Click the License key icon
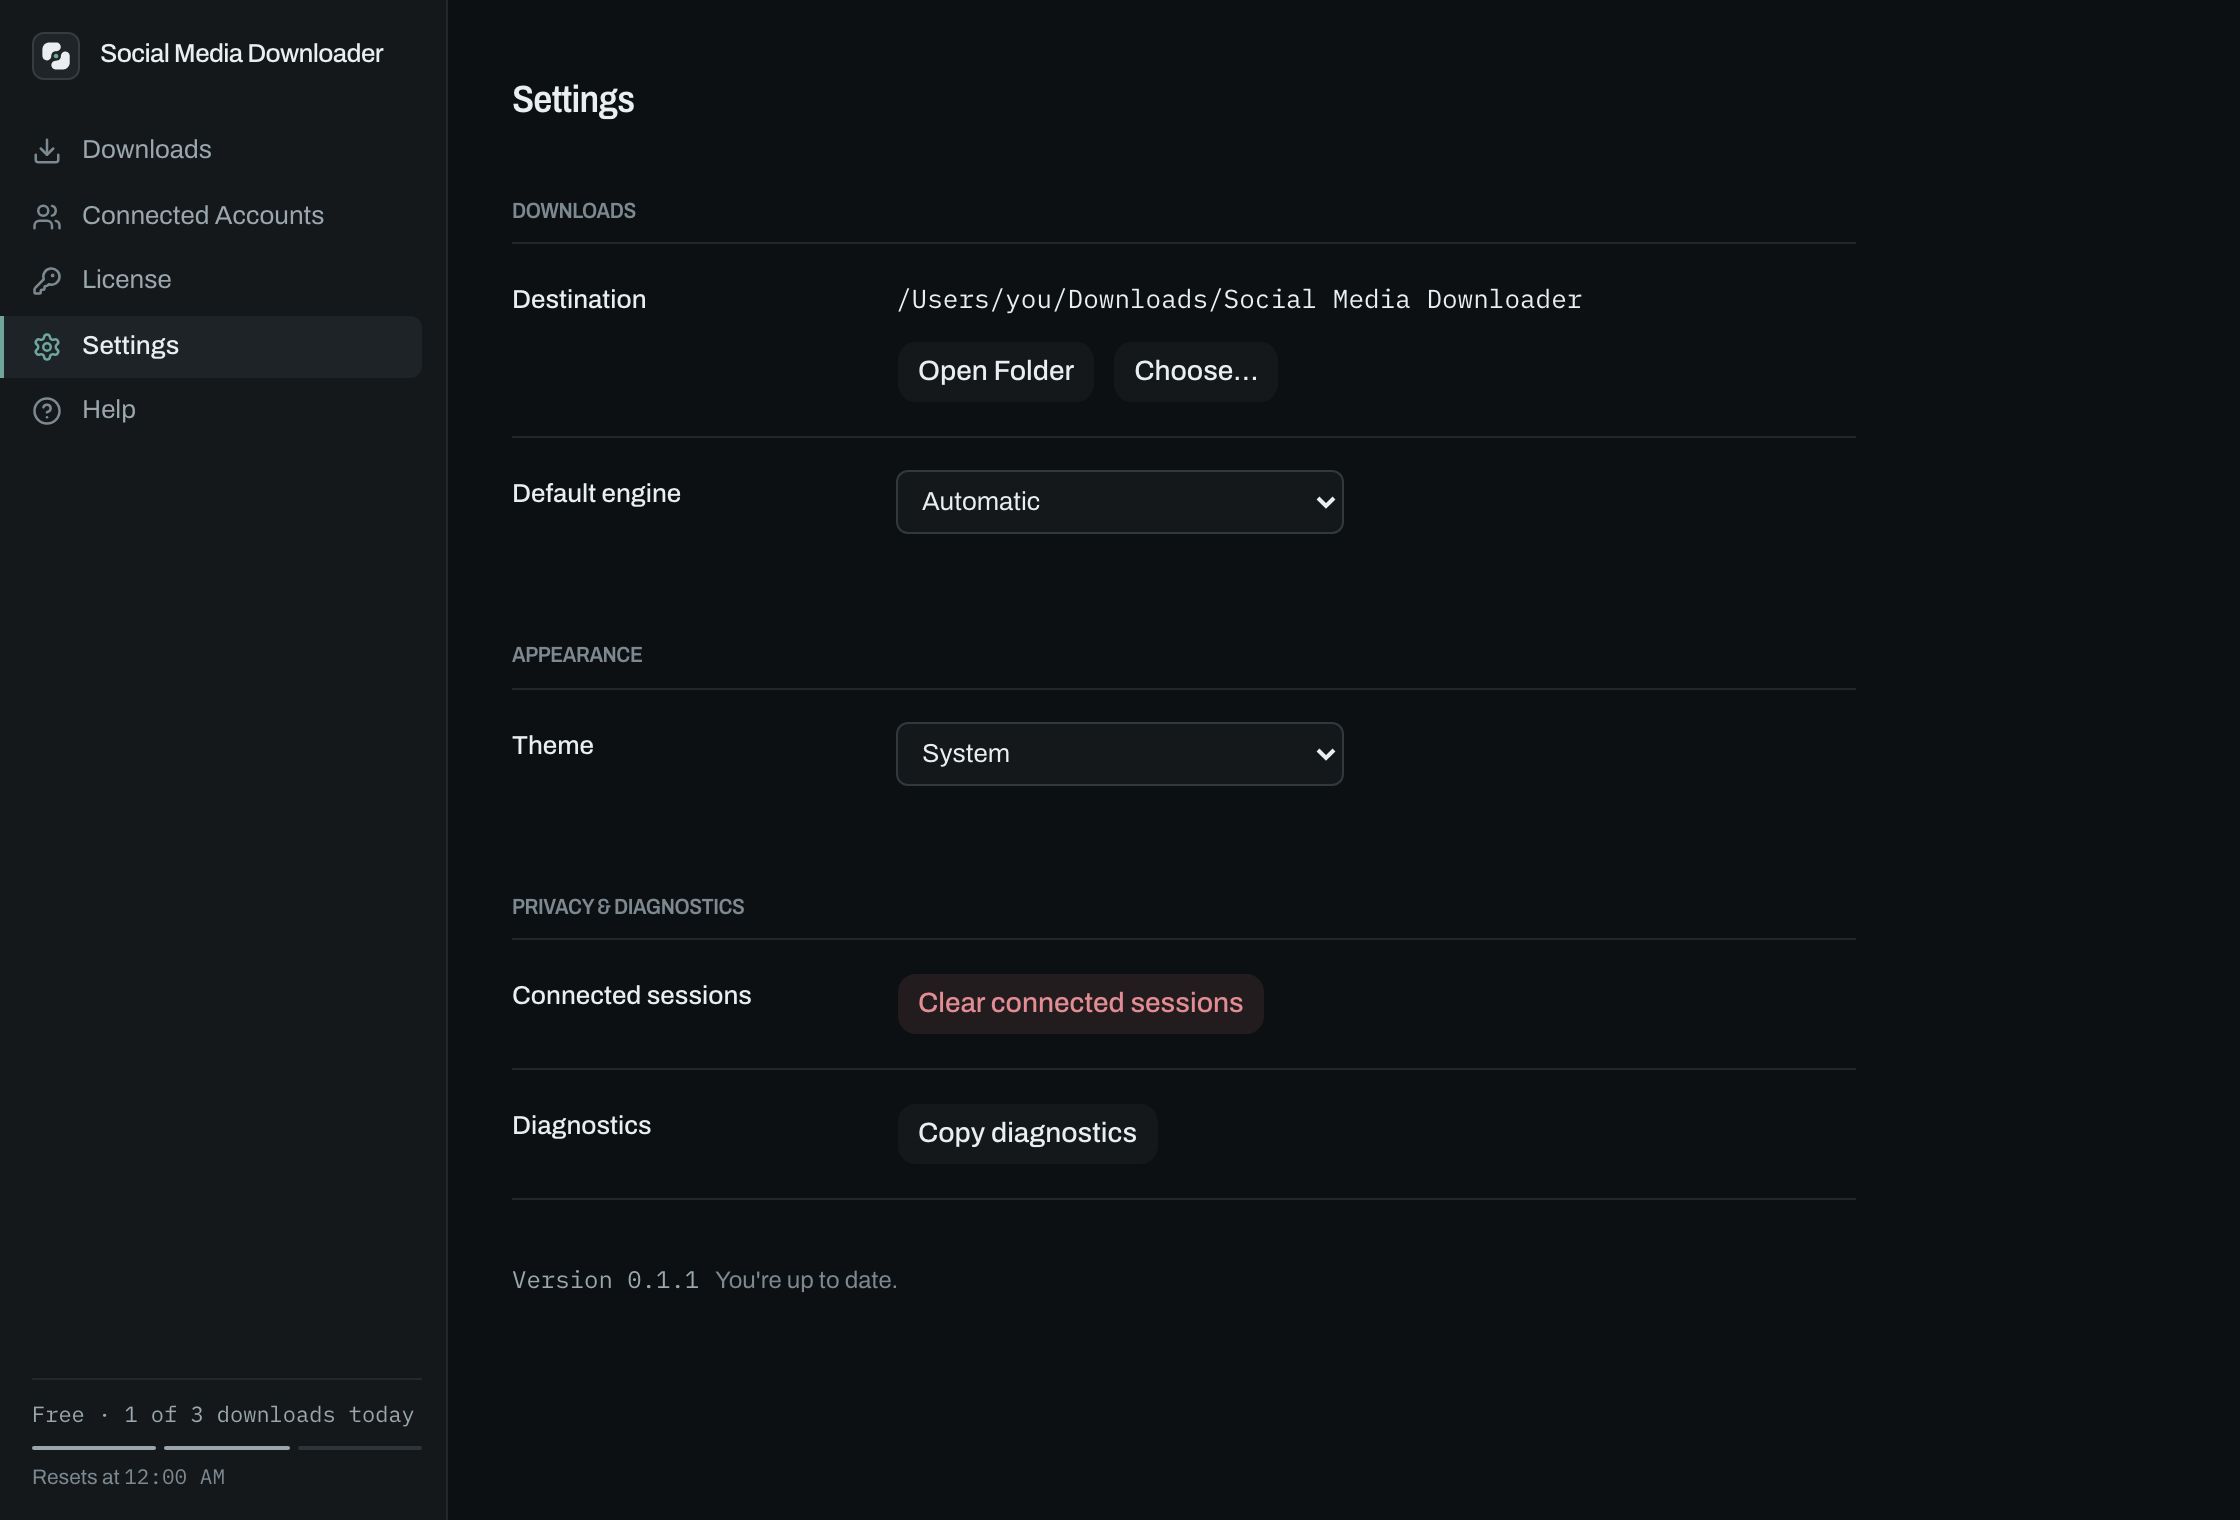Viewport: 2240px width, 1520px height. click(47, 281)
